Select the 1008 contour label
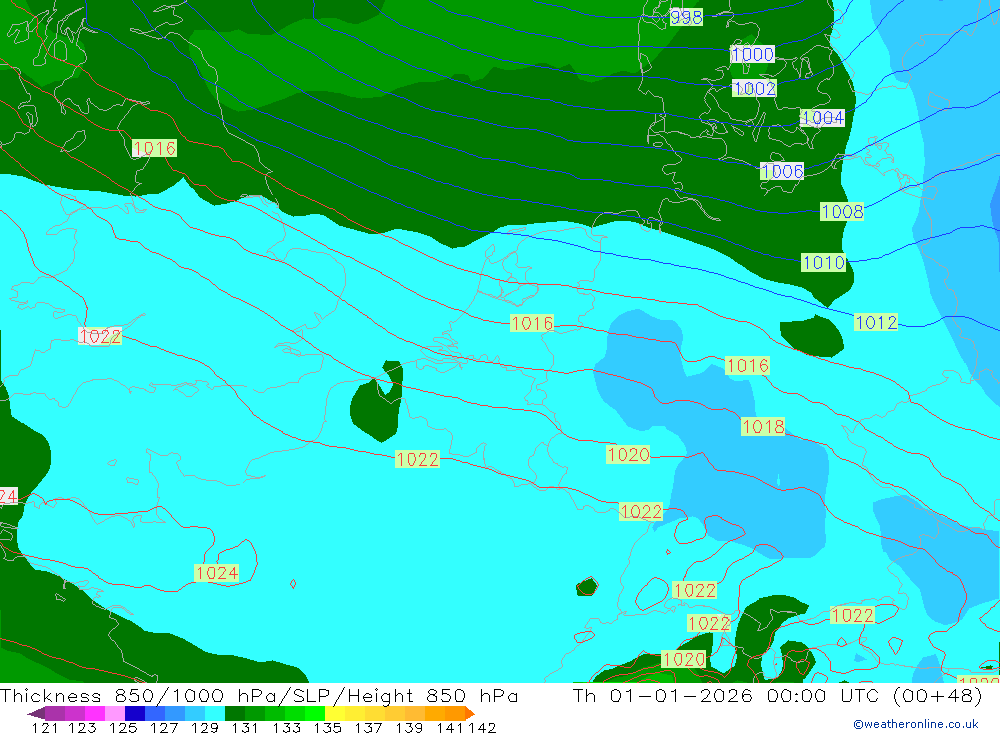Image resolution: width=1000 pixels, height=733 pixels. pos(842,211)
